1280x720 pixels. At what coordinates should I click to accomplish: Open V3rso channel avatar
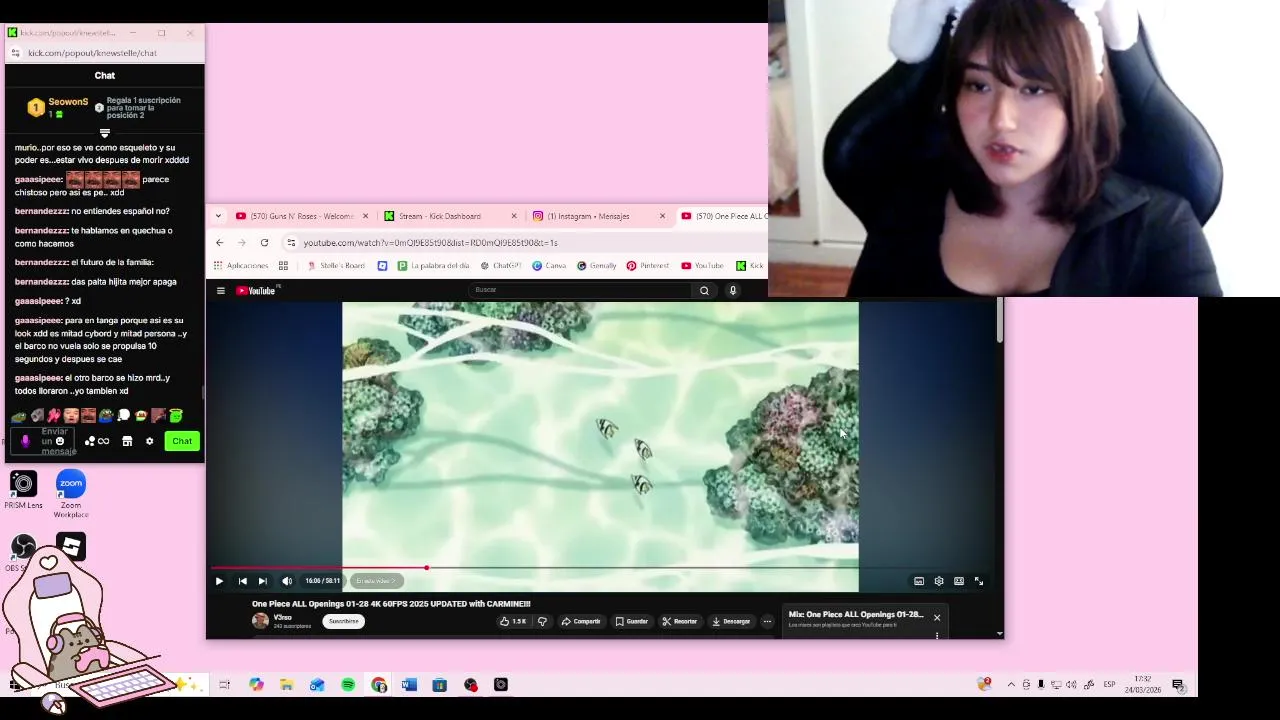point(260,621)
